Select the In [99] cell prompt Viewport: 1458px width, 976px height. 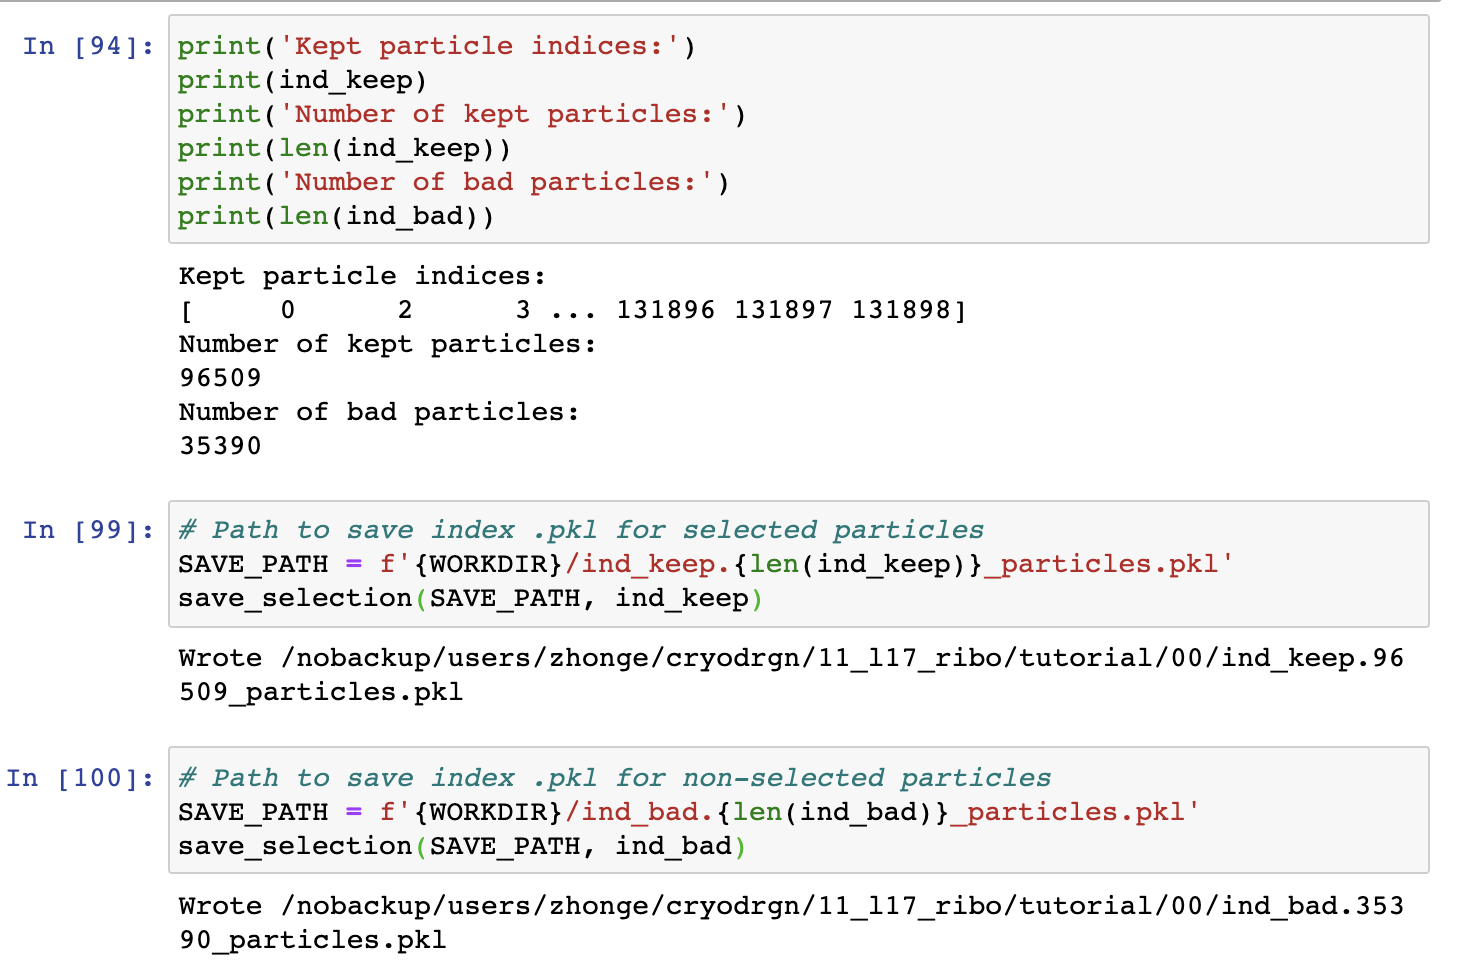pyautogui.click(x=88, y=530)
